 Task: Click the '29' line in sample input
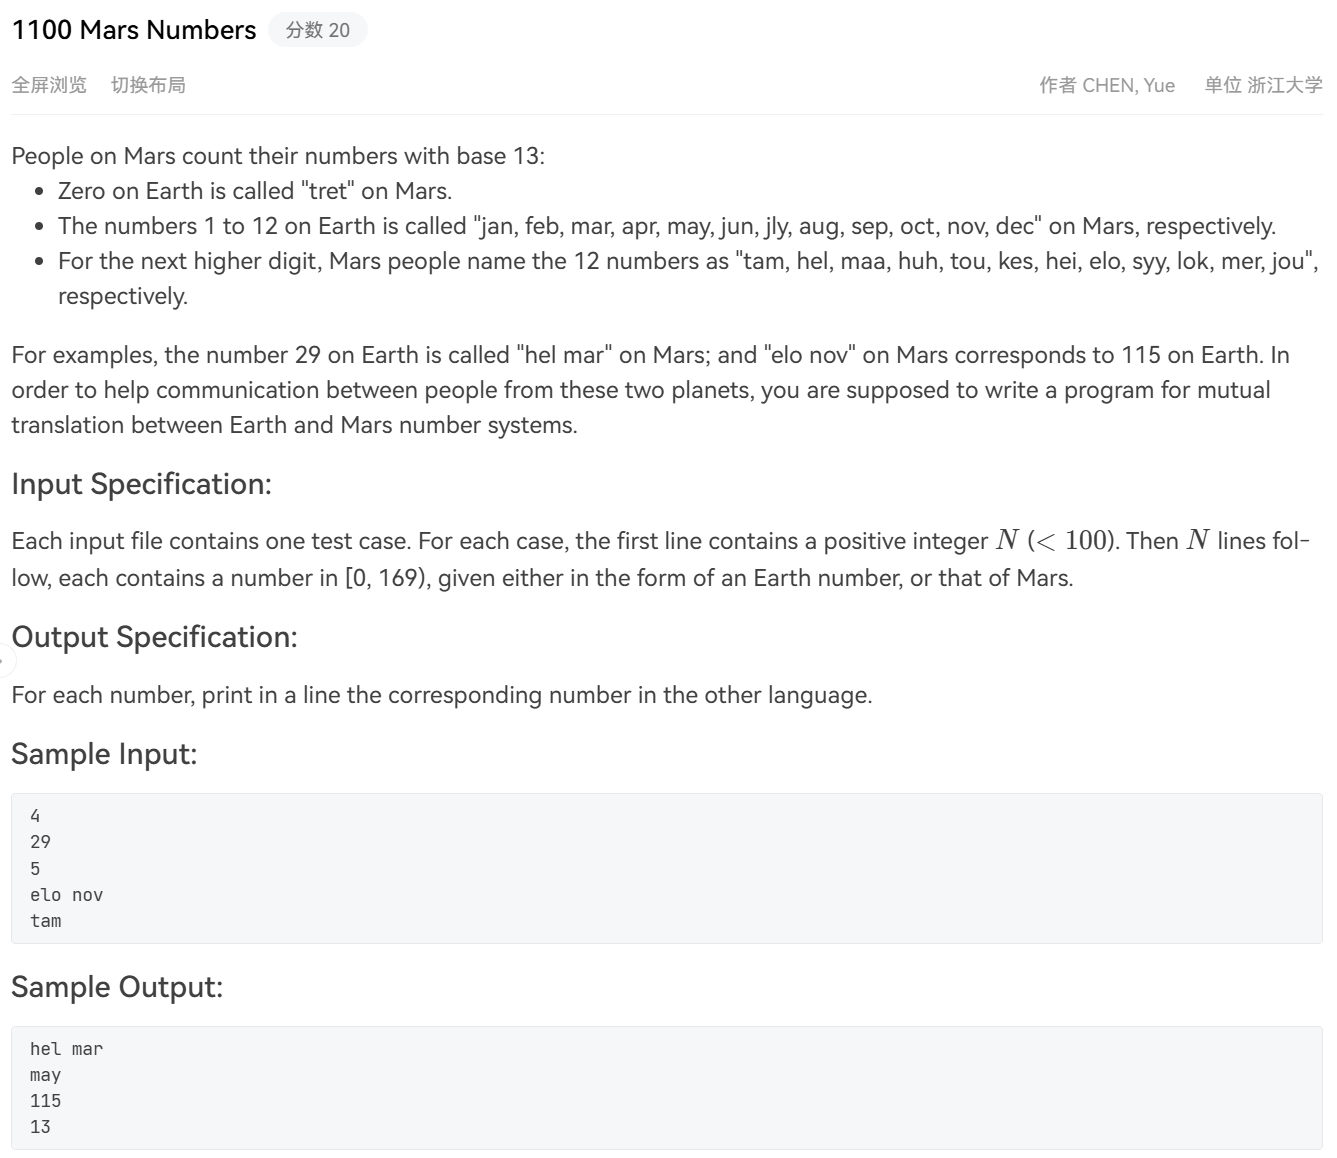click(x=40, y=842)
